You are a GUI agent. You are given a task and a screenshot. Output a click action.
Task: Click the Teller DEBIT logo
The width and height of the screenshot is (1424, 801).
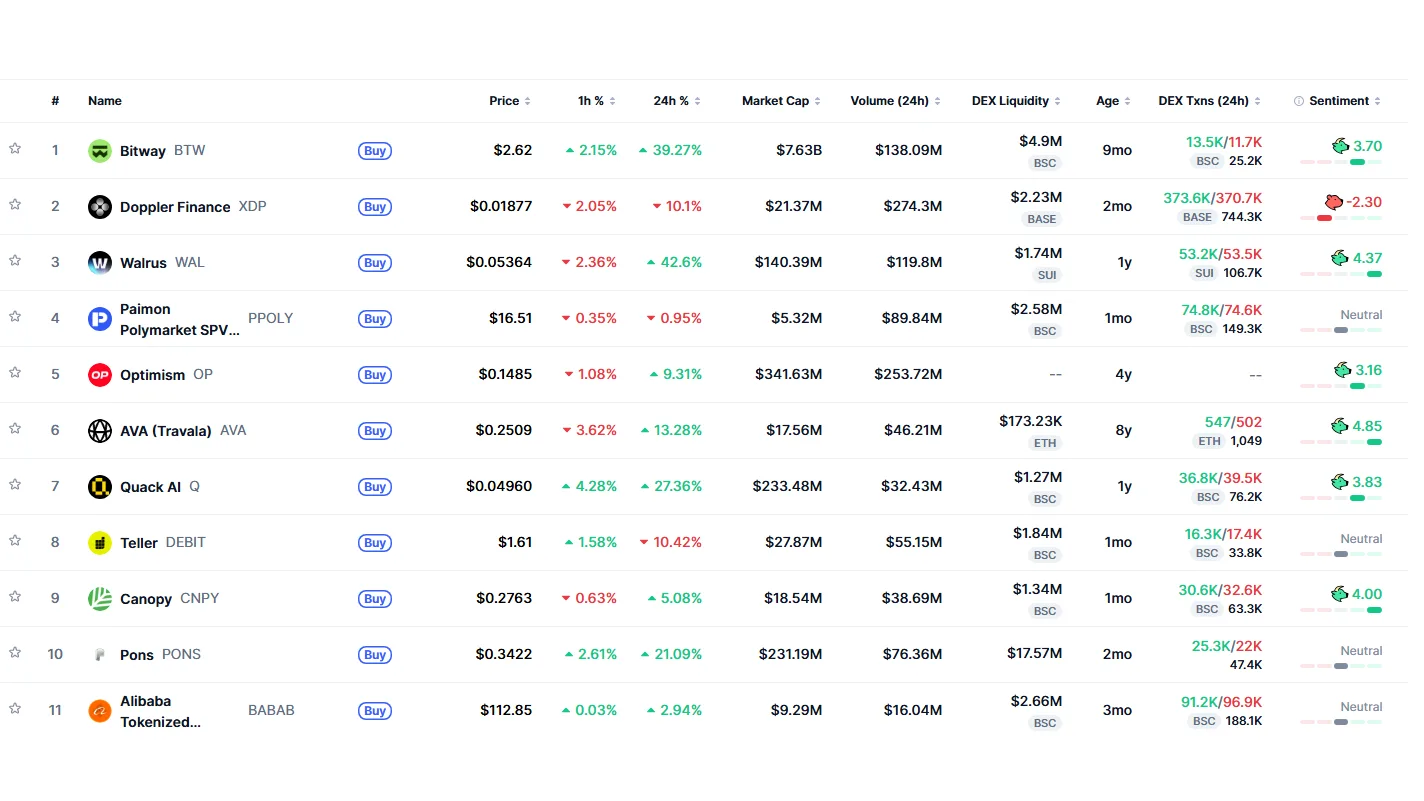pyautogui.click(x=100, y=543)
